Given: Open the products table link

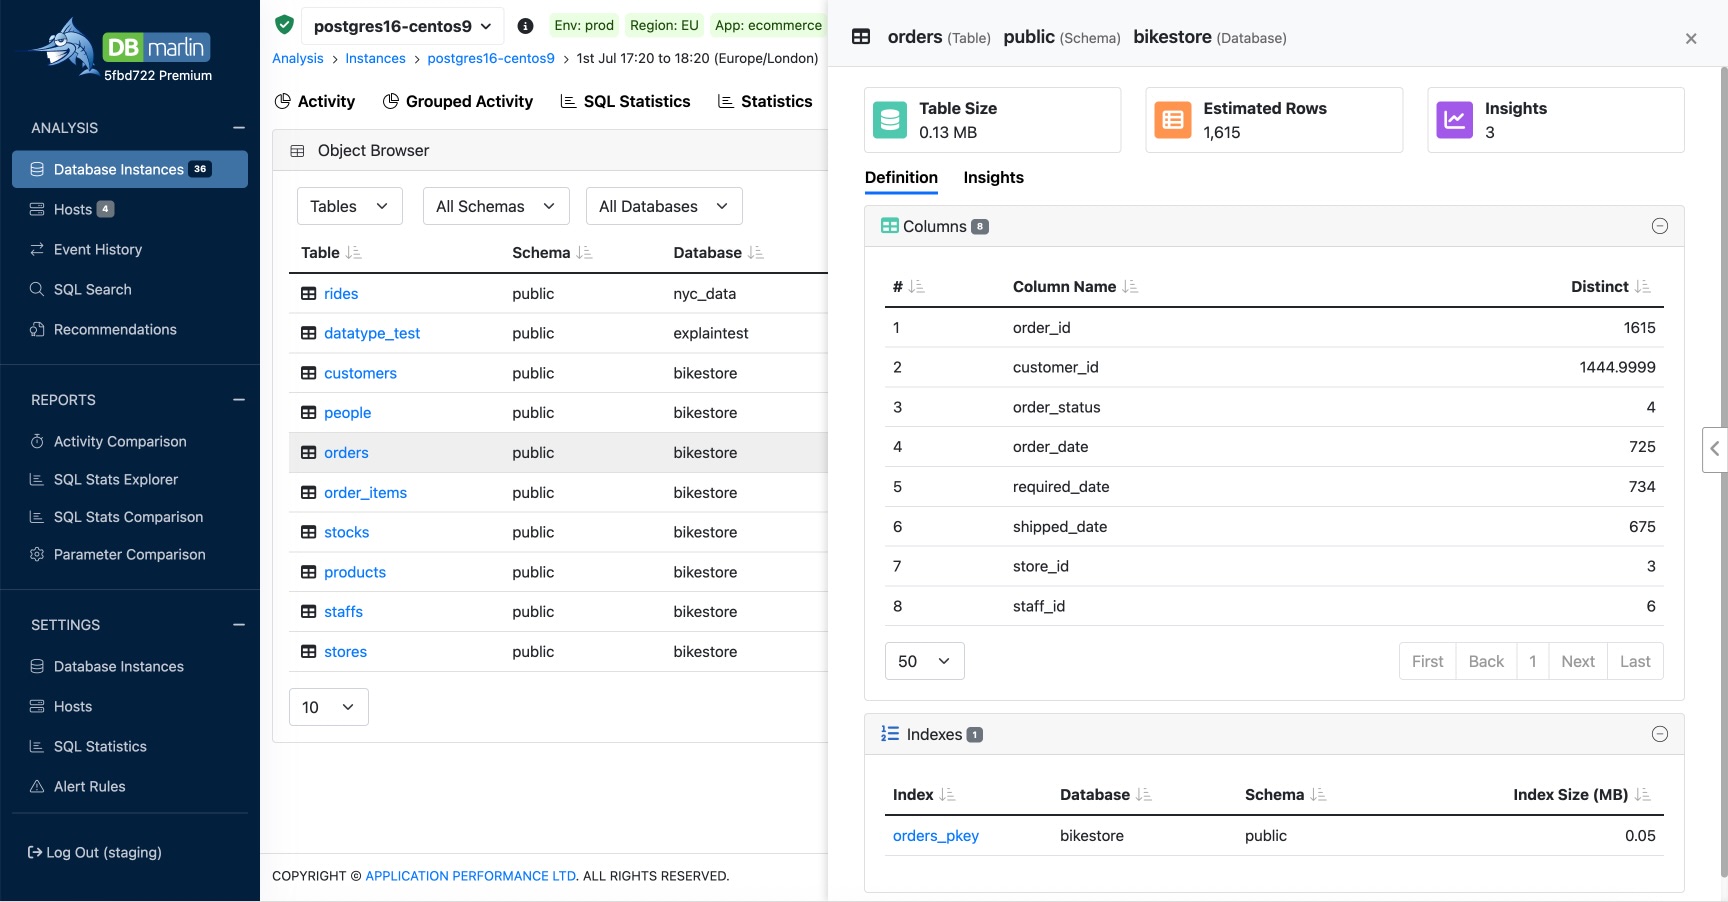Looking at the screenshot, I should [x=355, y=572].
